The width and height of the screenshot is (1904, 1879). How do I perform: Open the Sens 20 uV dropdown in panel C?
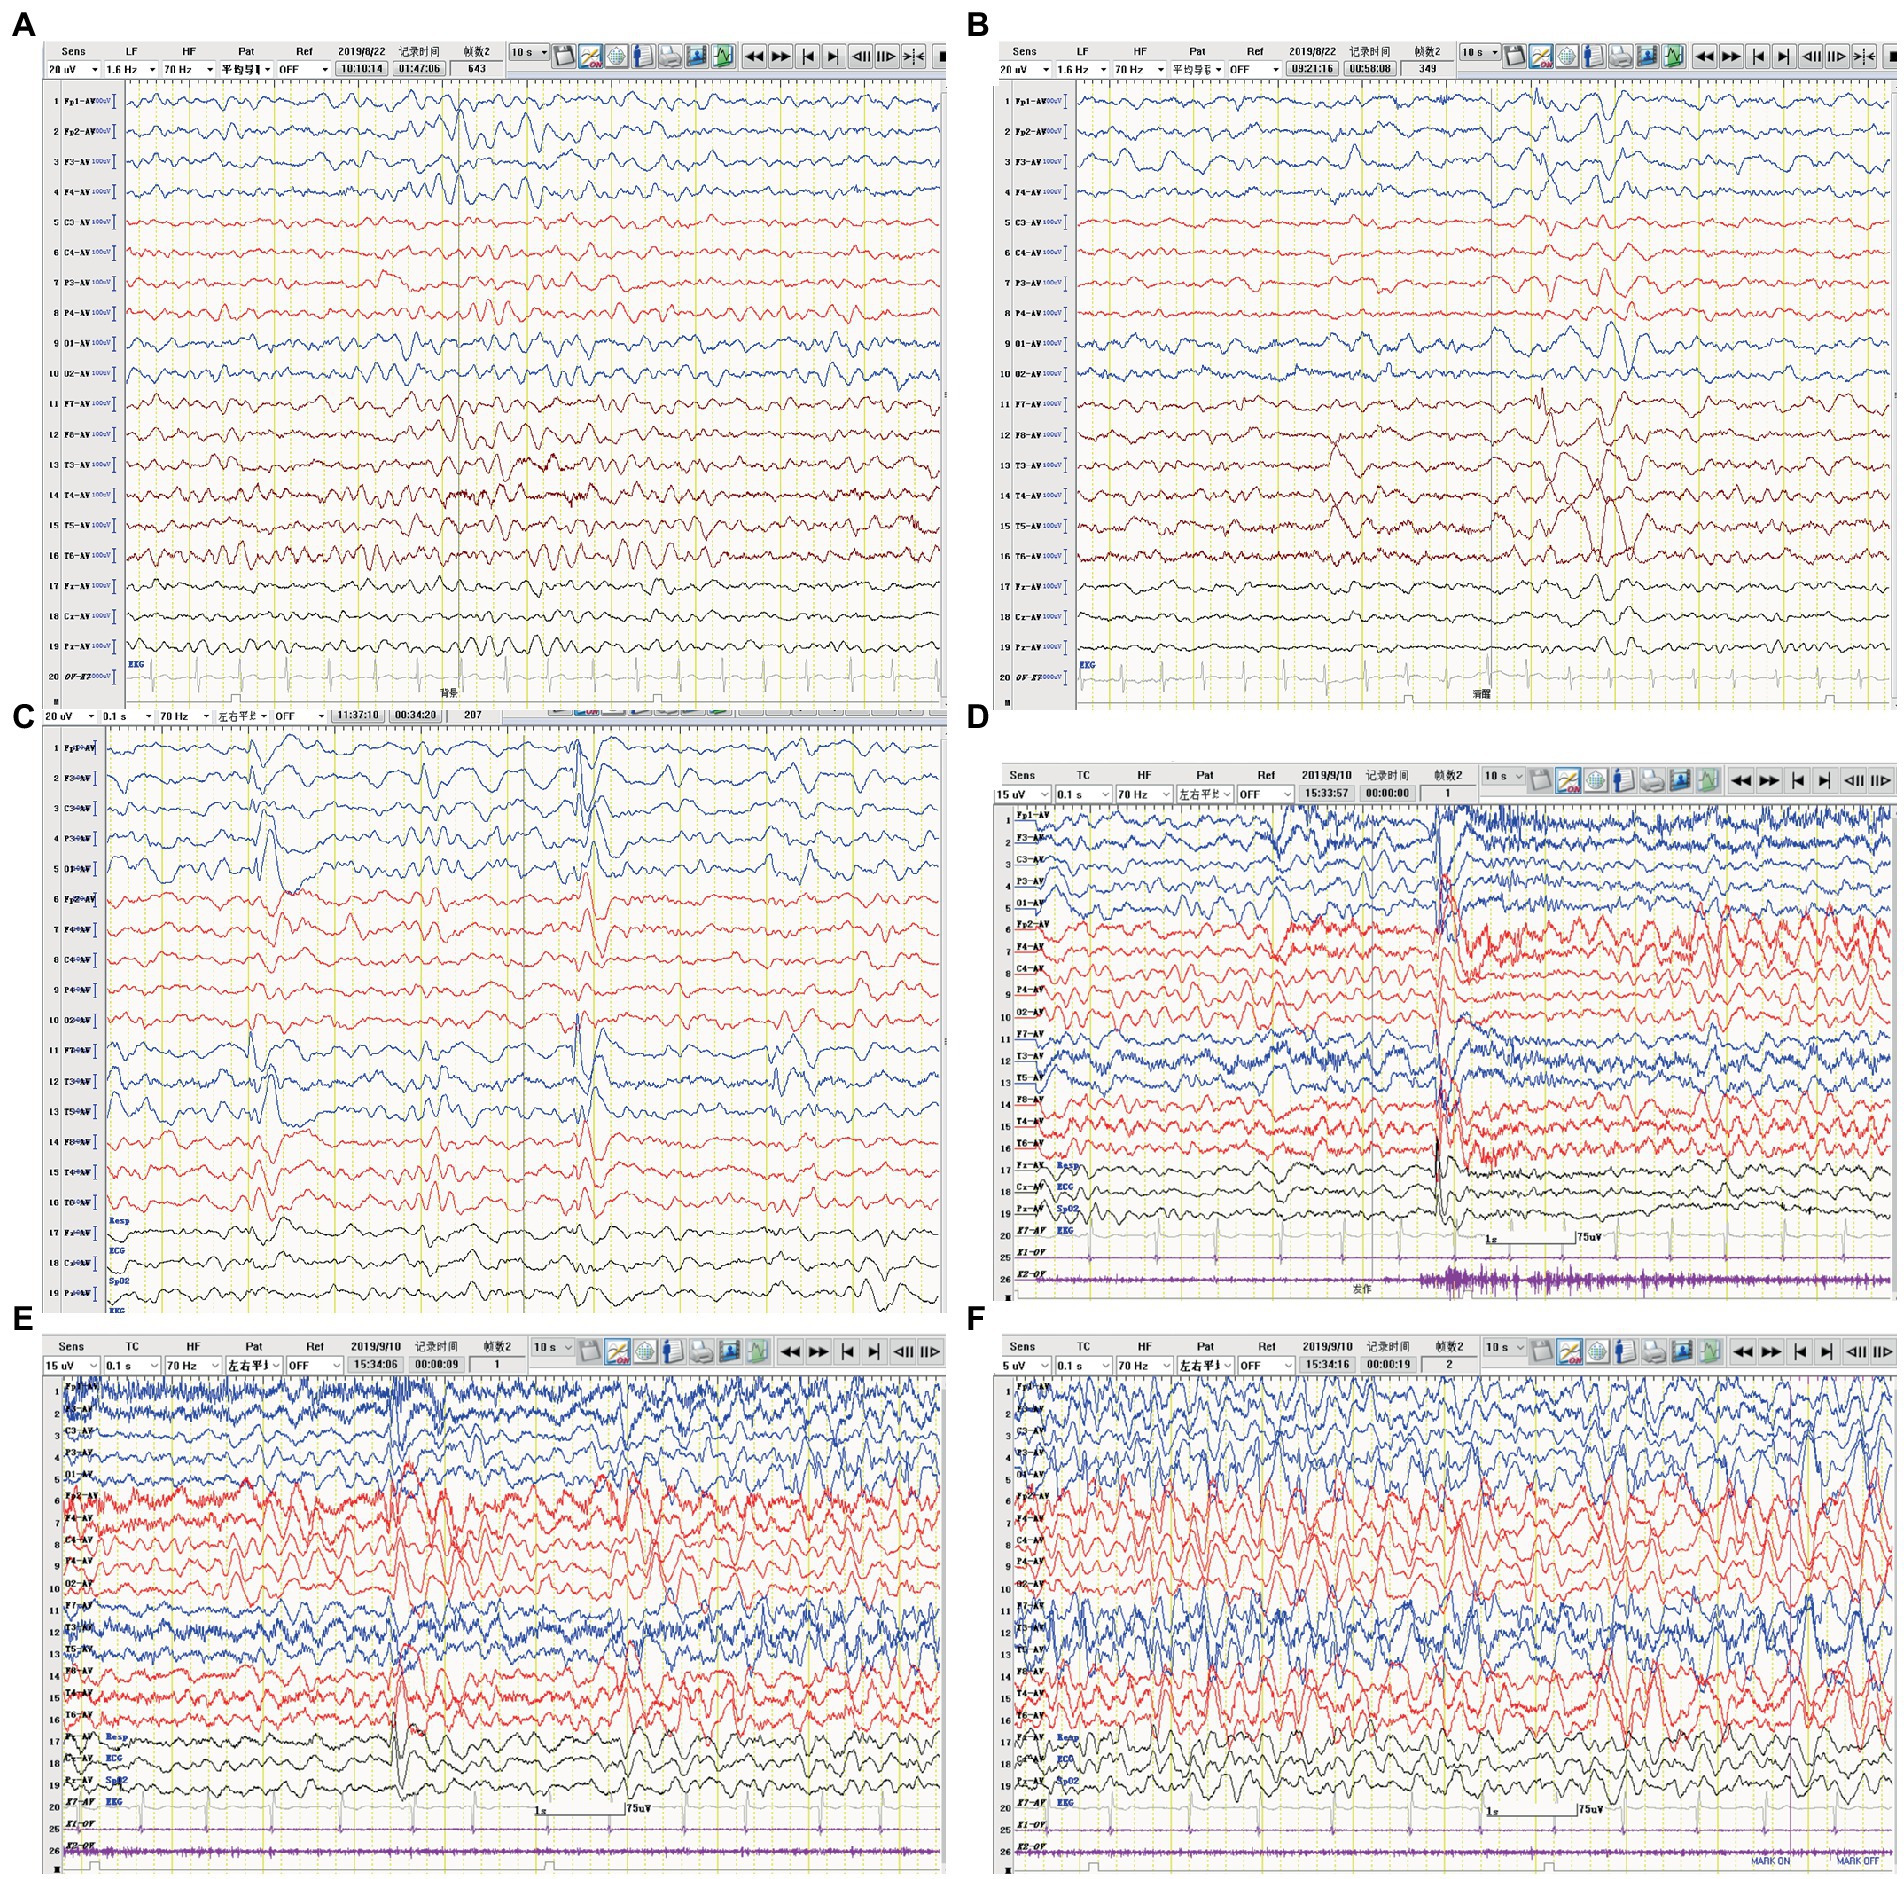[x=70, y=716]
